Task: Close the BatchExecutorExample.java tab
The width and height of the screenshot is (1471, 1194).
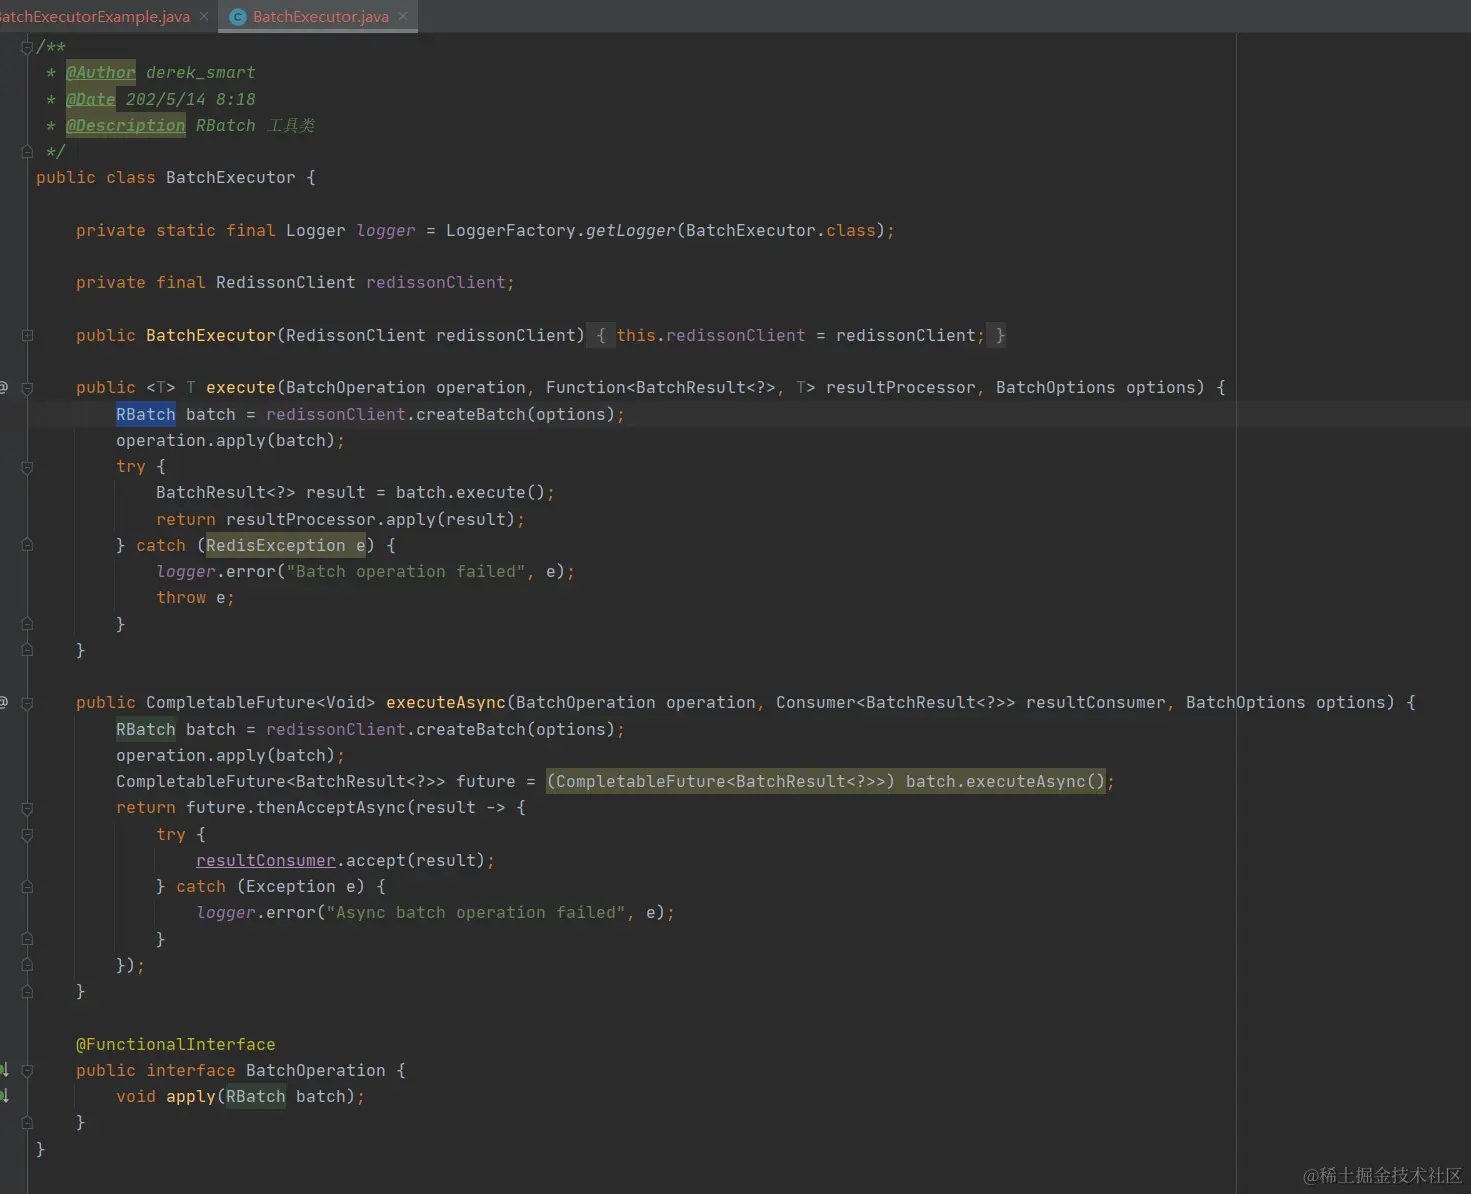Action: coord(204,16)
